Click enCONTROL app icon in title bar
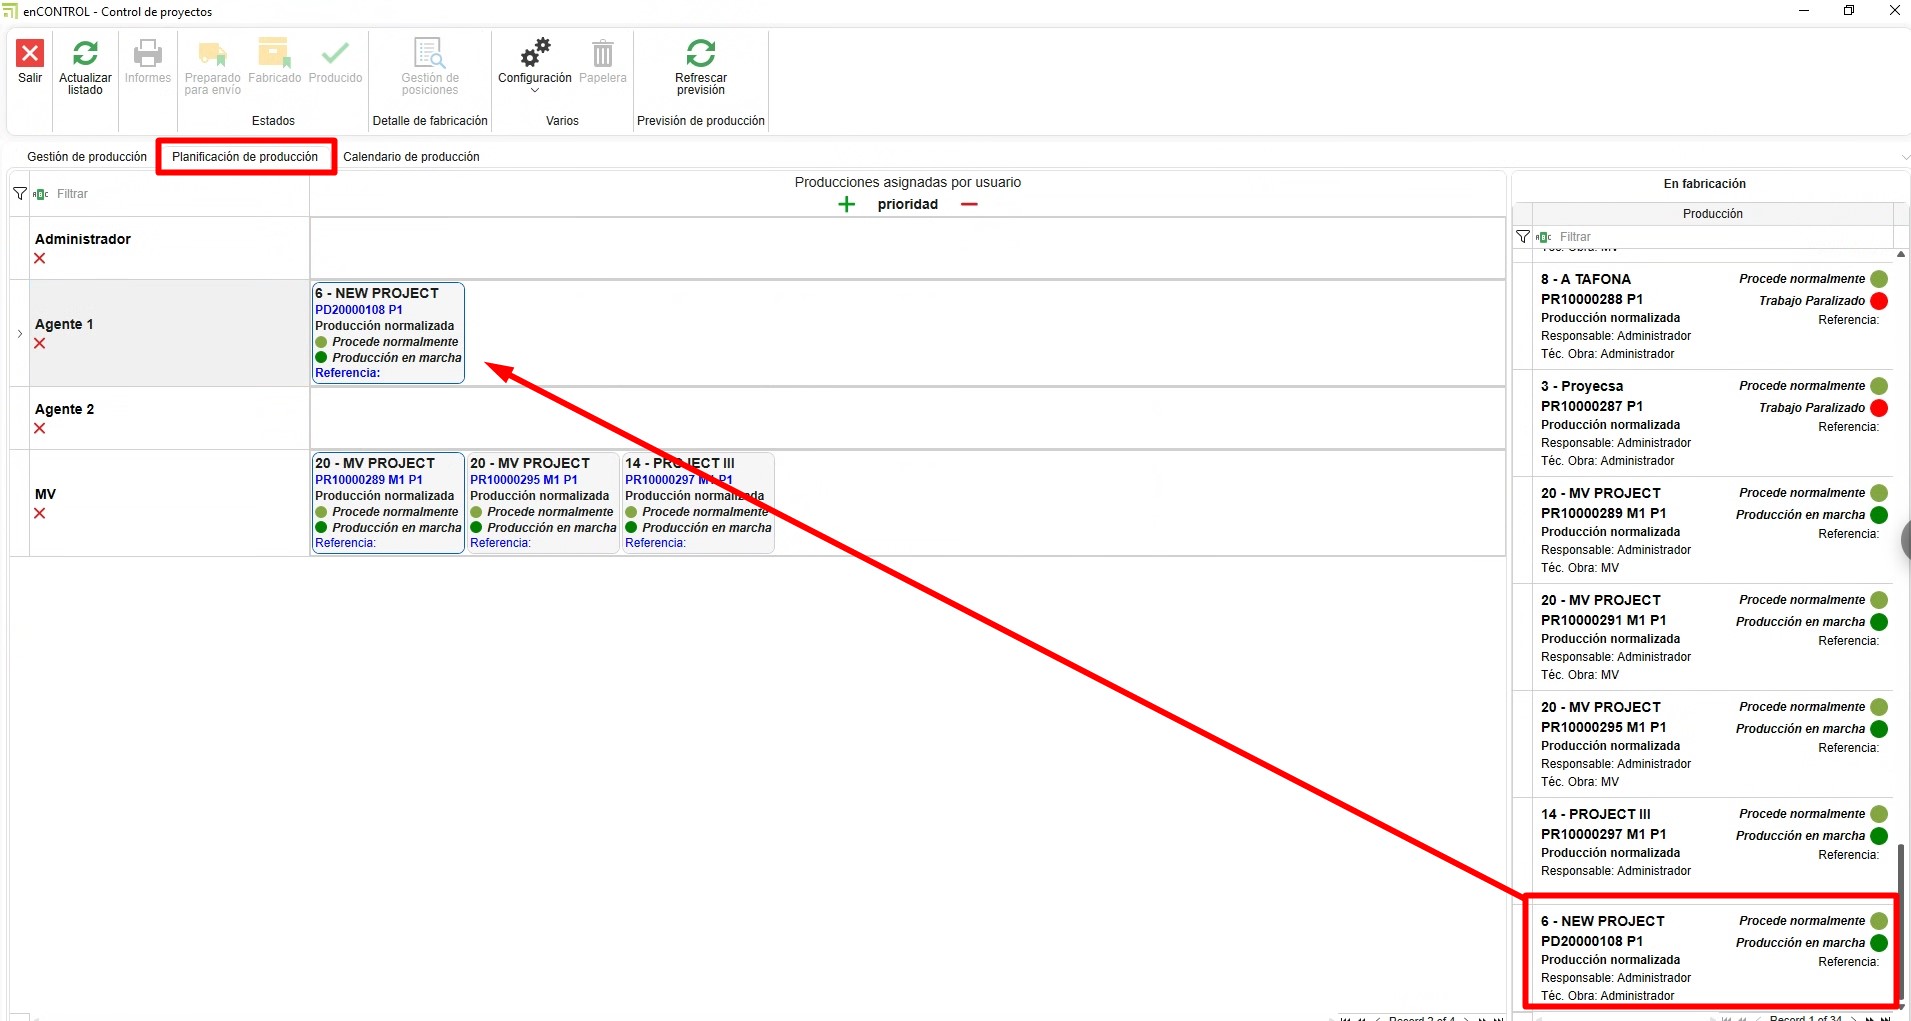The image size is (1911, 1021). (x=10, y=11)
